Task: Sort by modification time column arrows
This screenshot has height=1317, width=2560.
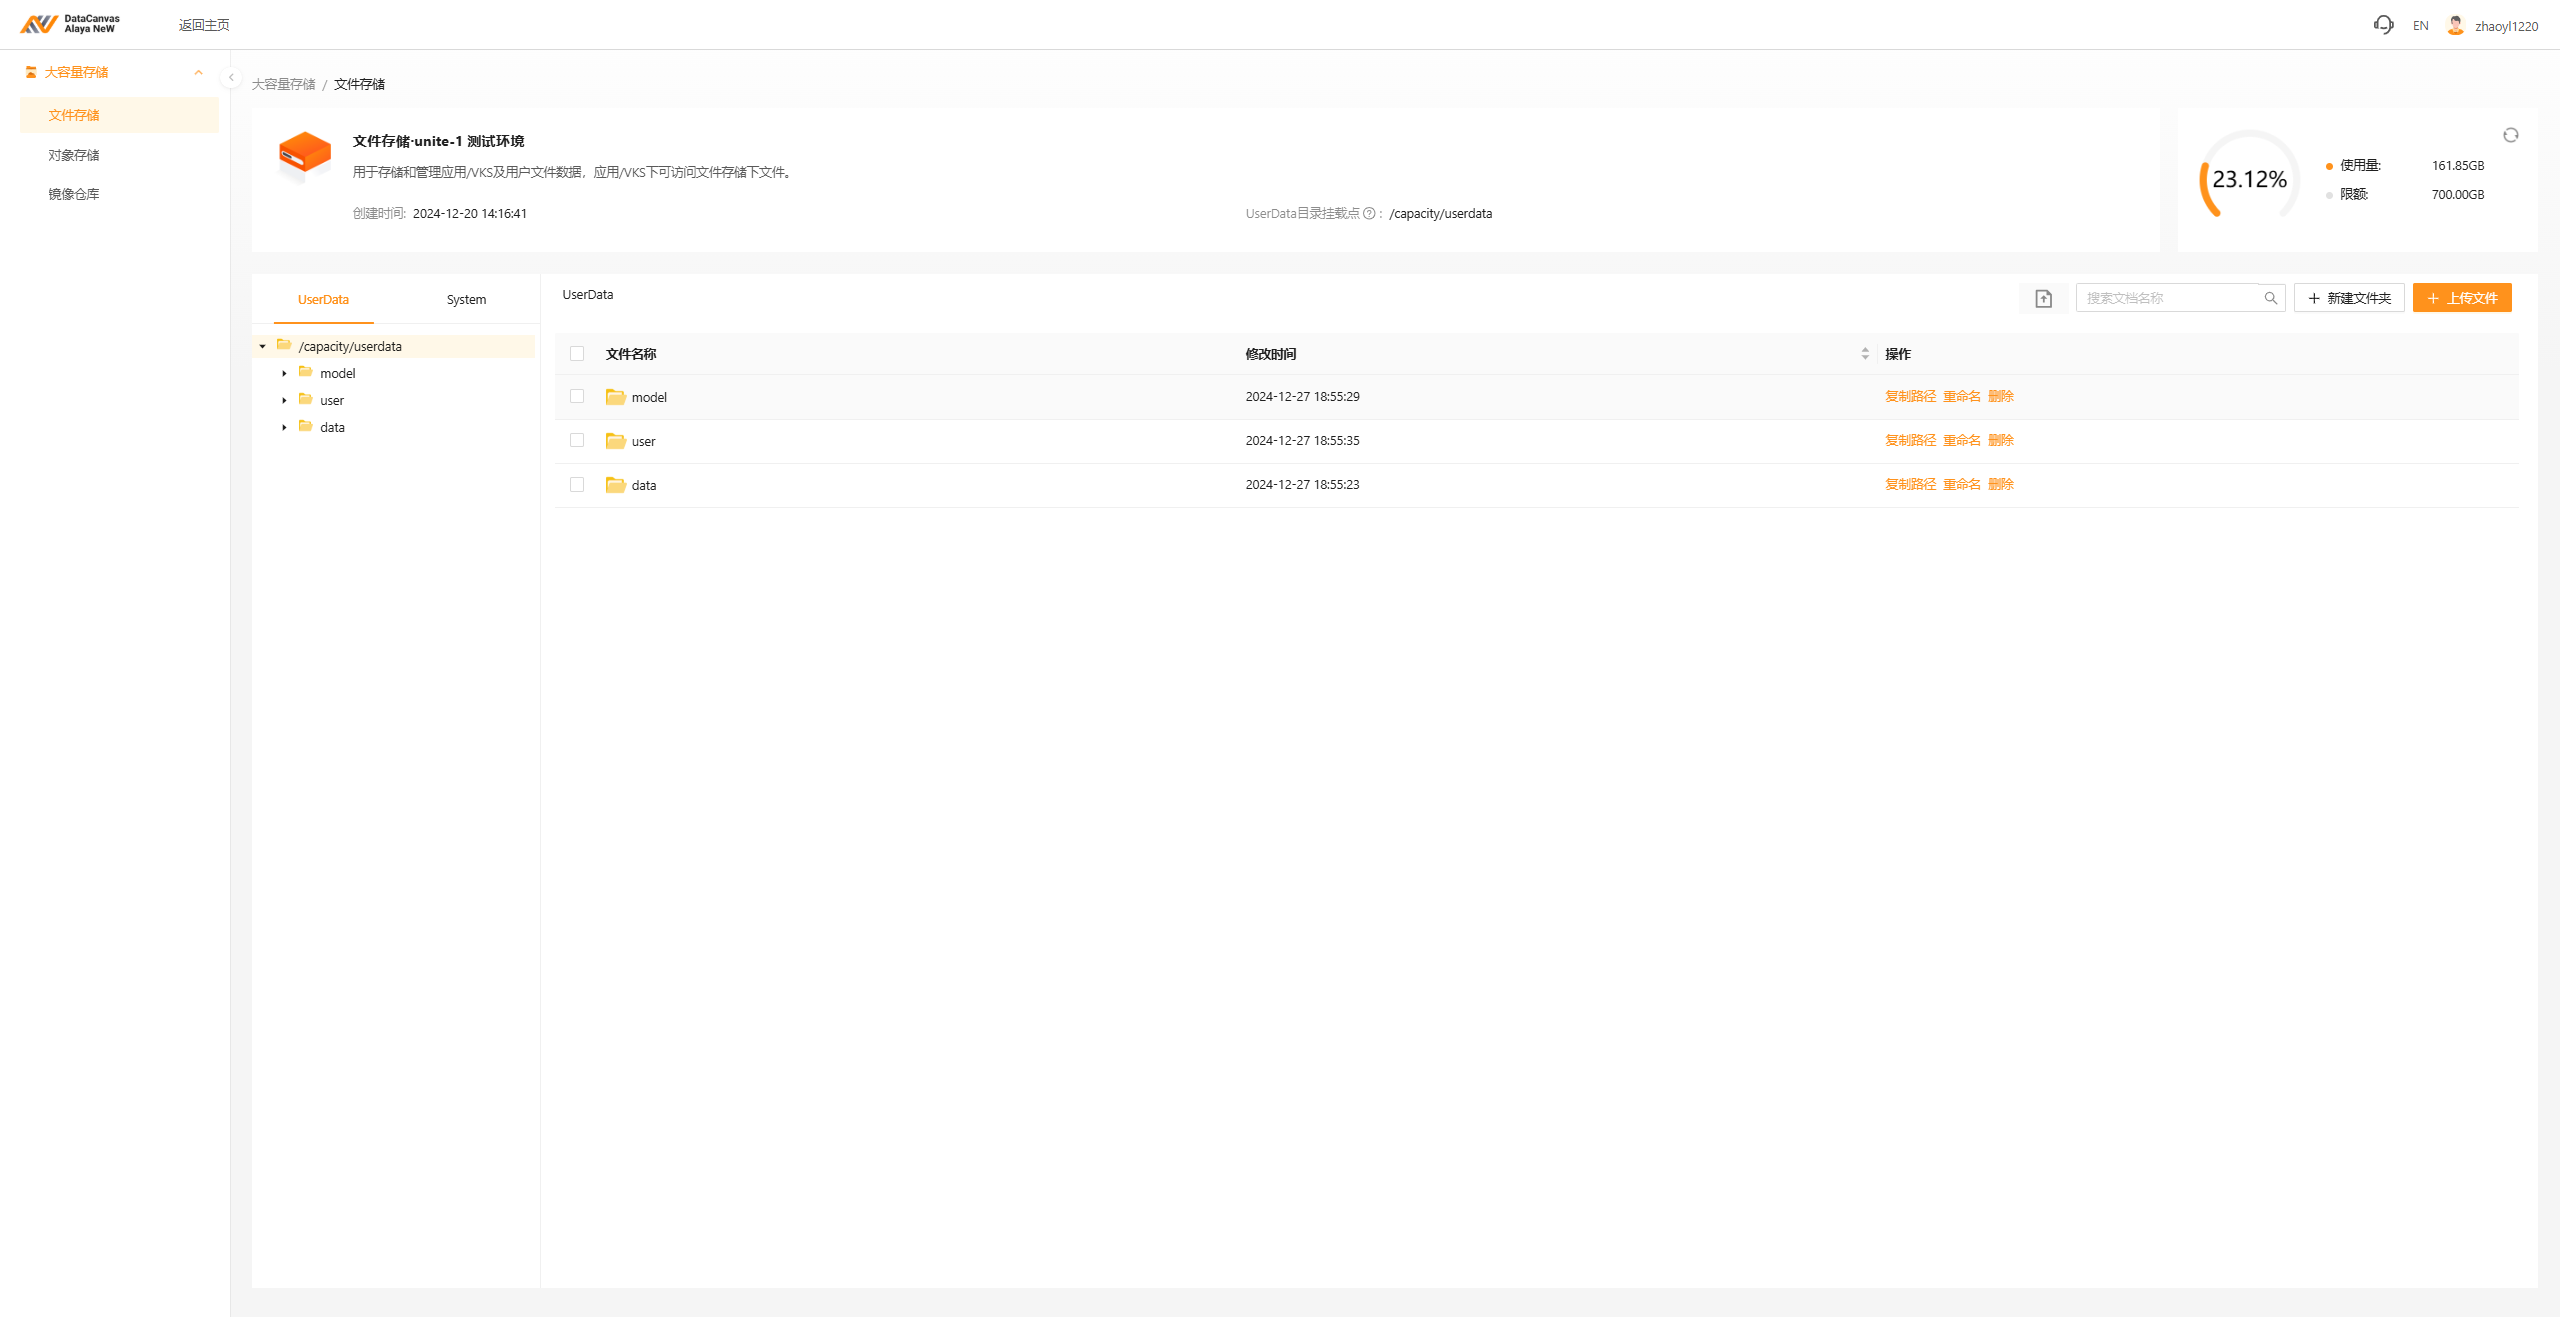Action: [x=1865, y=353]
